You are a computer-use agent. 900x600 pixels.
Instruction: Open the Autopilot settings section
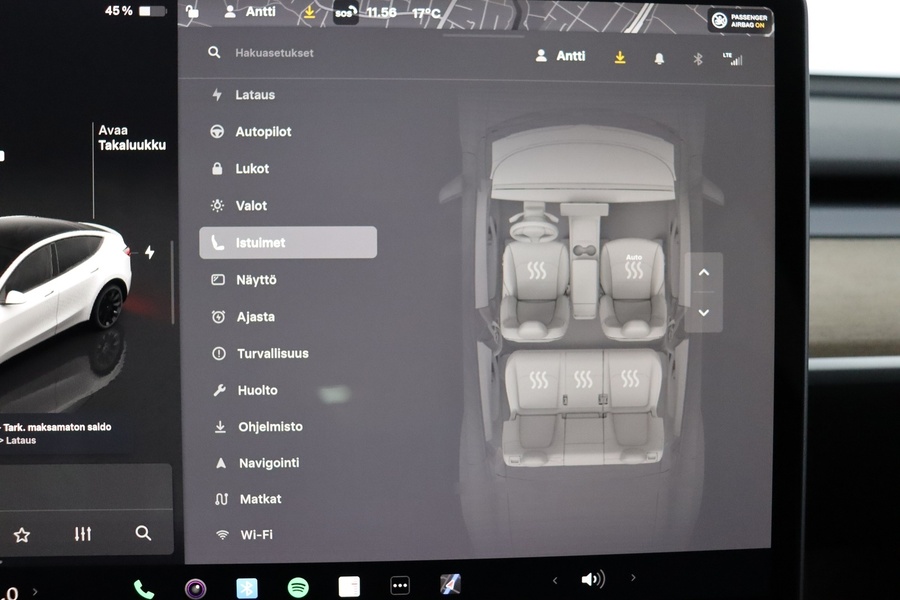262,131
